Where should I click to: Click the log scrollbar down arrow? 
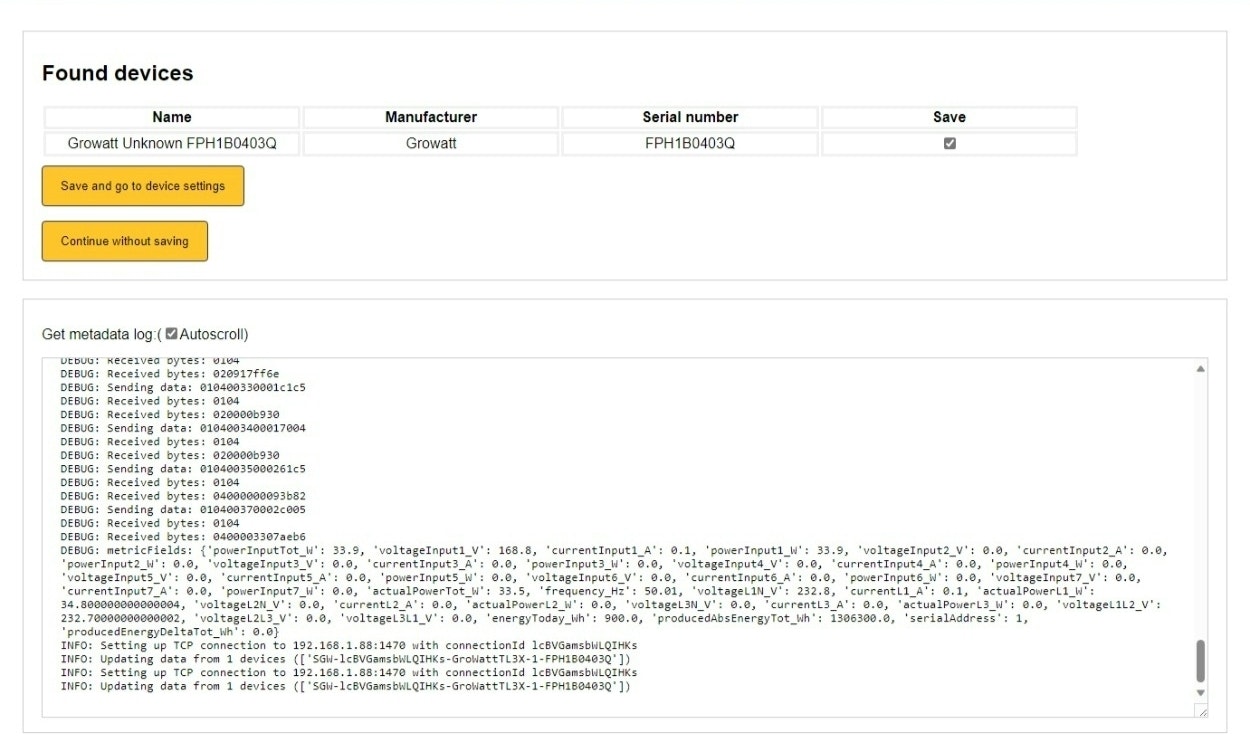tap(1200, 692)
